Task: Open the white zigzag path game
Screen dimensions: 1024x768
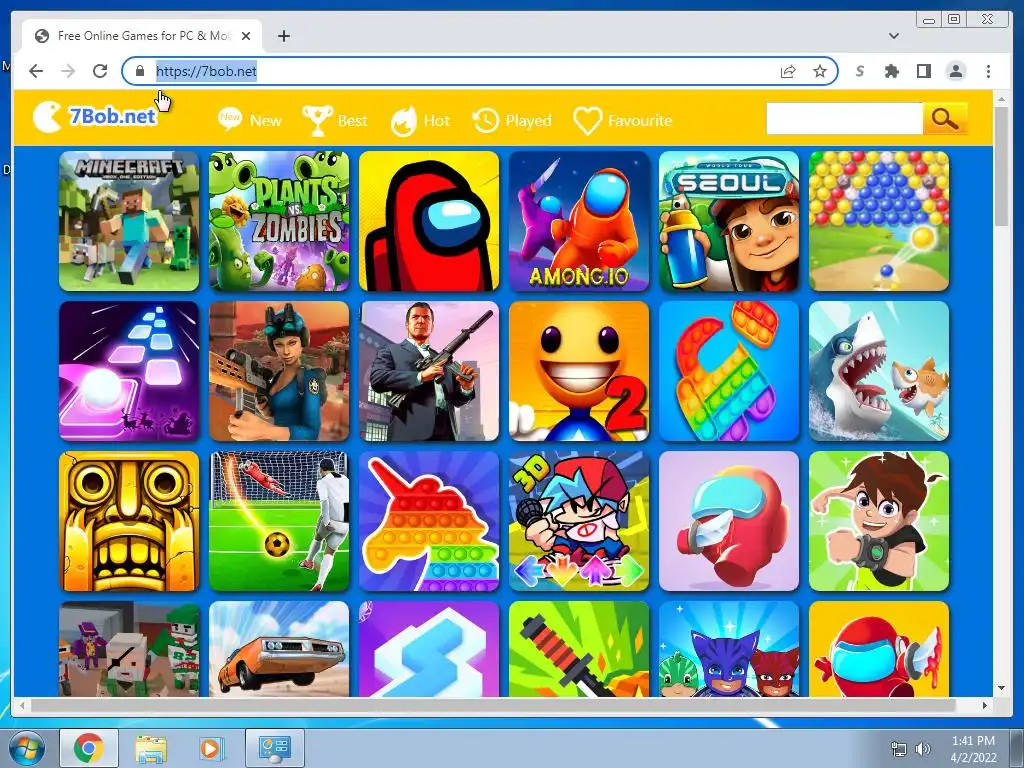Action: pos(429,649)
